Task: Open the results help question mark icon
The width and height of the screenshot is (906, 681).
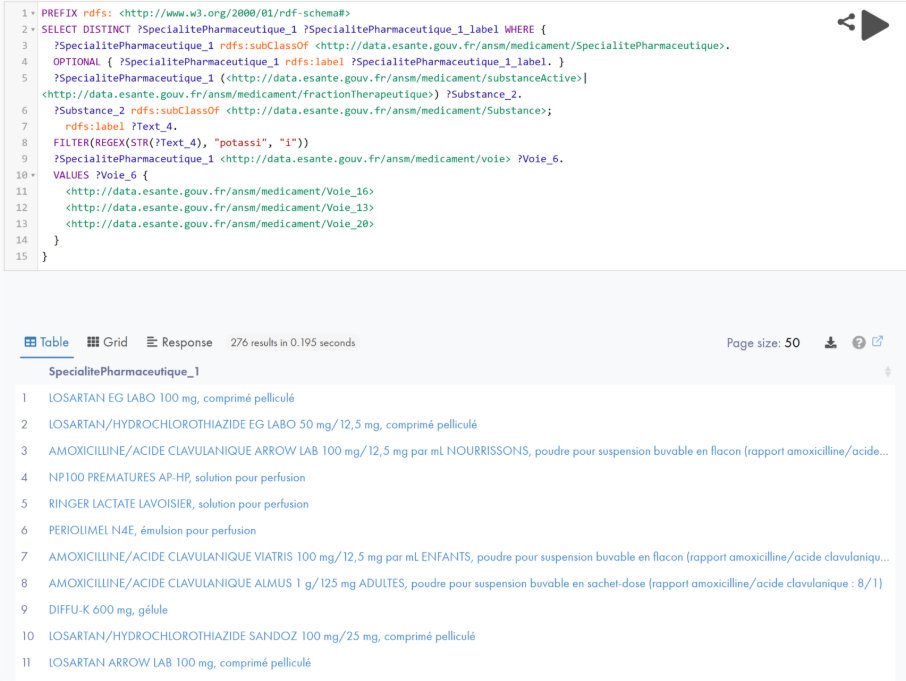Action: 858,343
